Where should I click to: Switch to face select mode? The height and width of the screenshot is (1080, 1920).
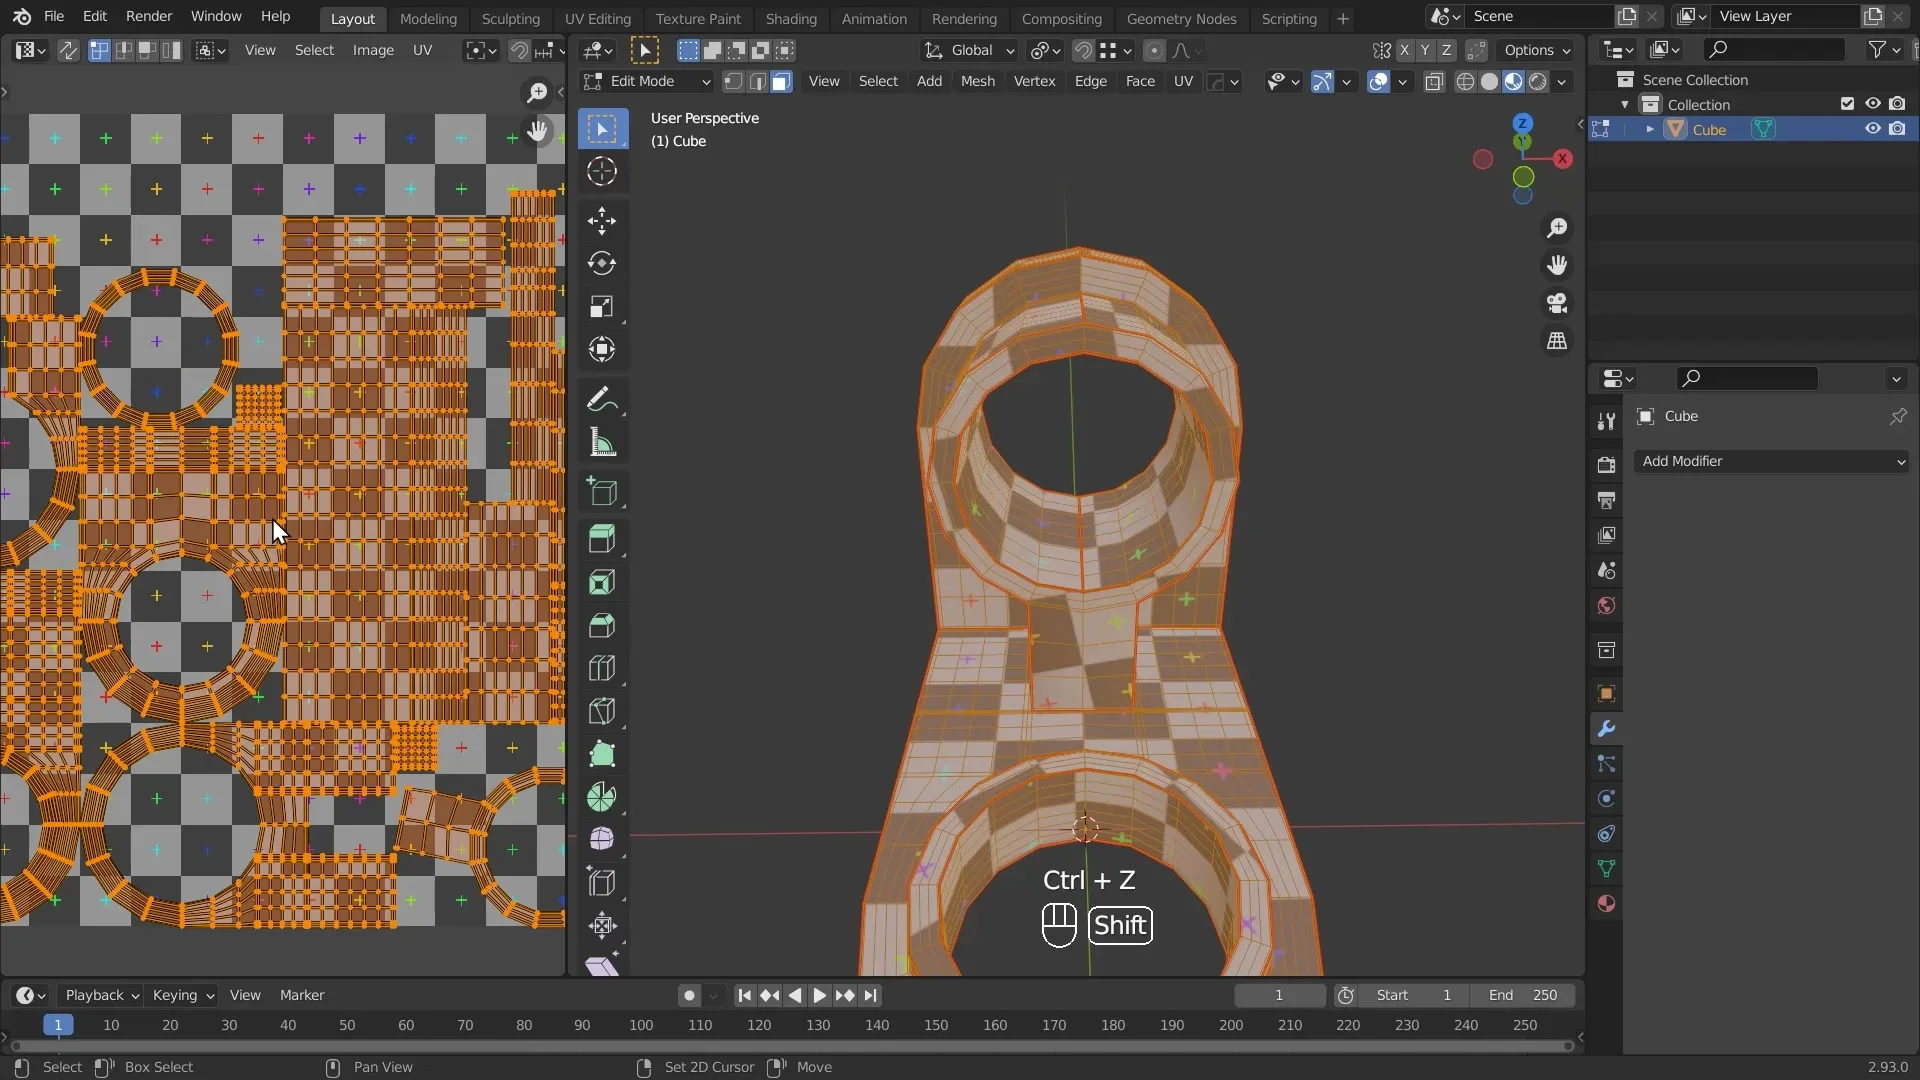pyautogui.click(x=782, y=82)
